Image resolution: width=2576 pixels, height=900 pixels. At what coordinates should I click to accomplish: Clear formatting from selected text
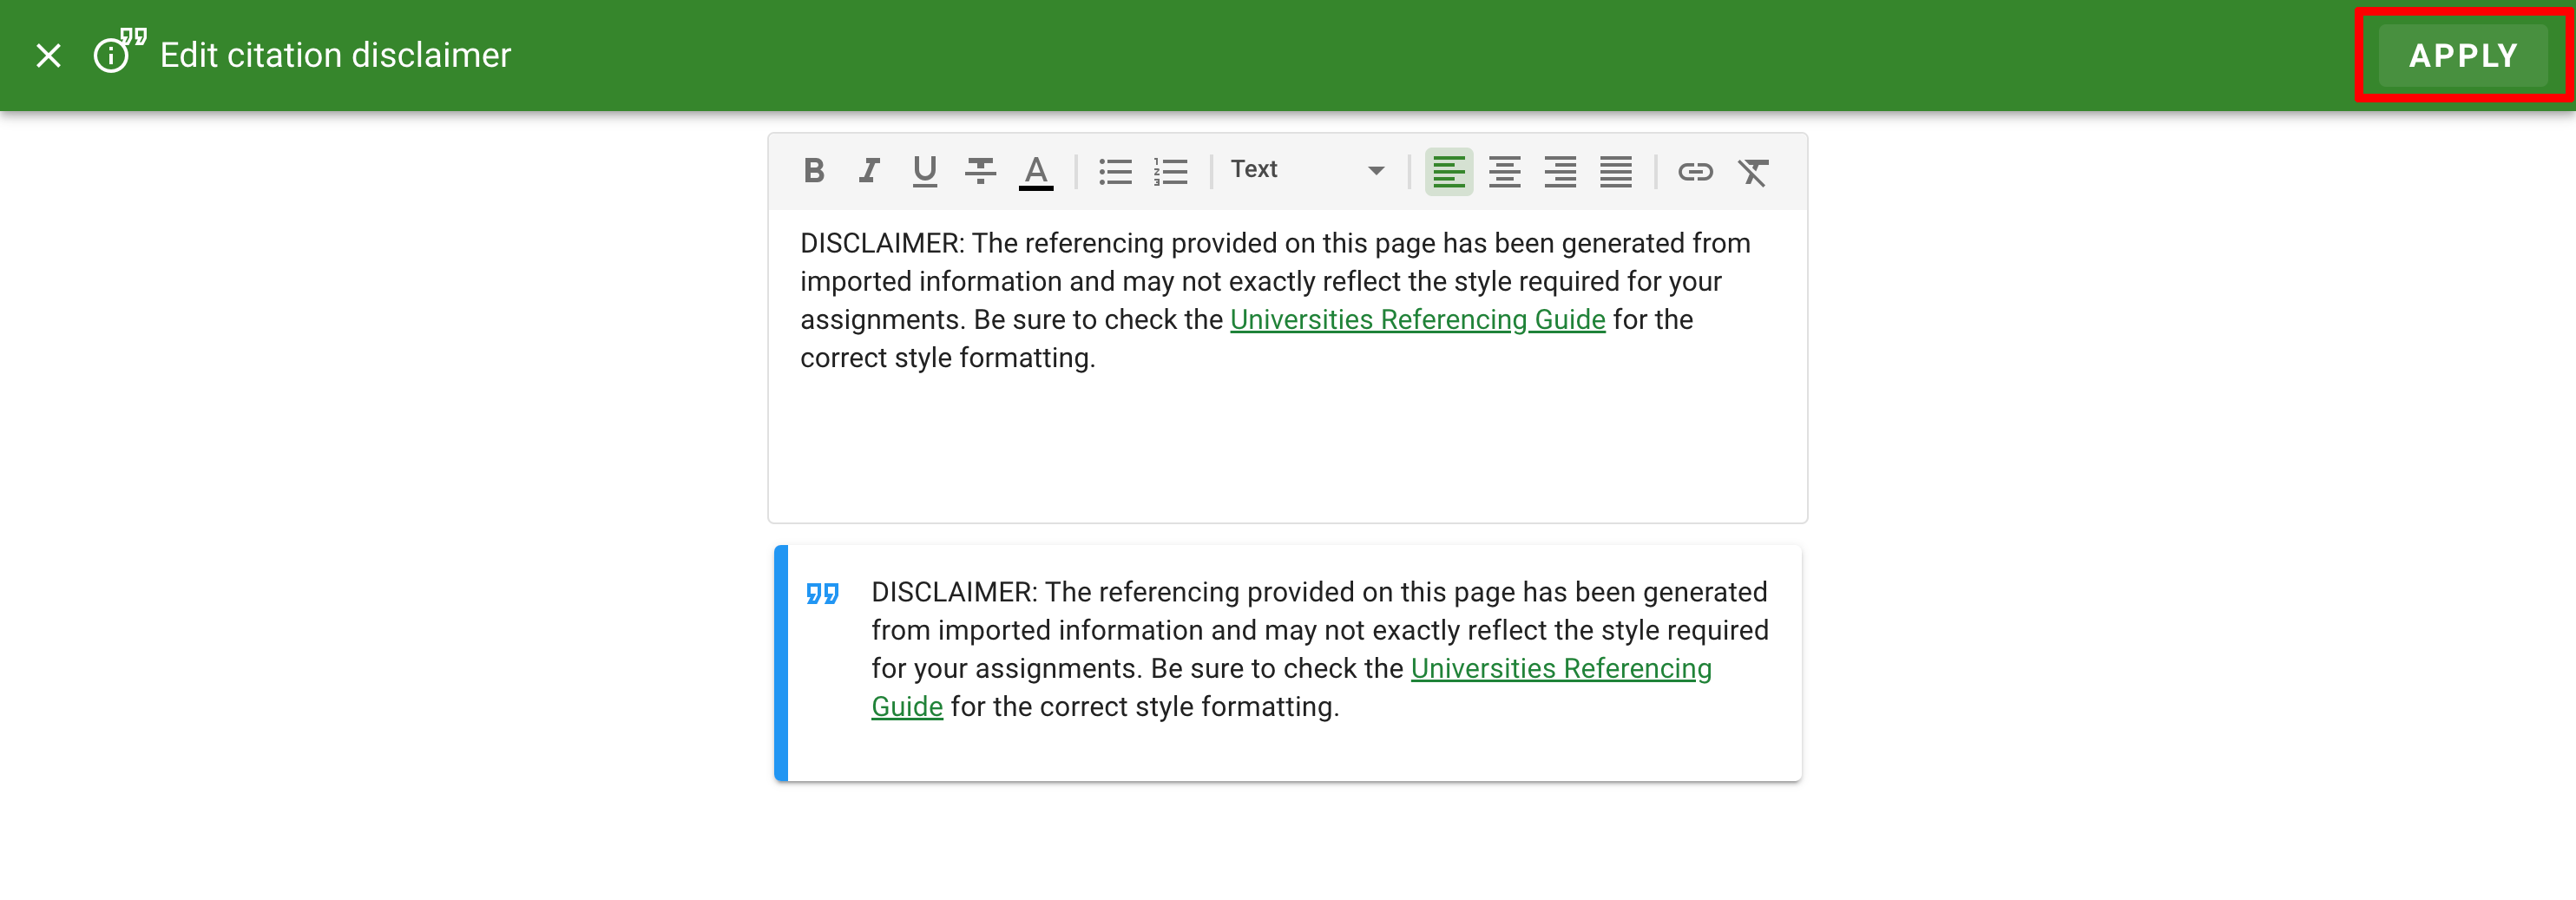pyautogui.click(x=1752, y=171)
